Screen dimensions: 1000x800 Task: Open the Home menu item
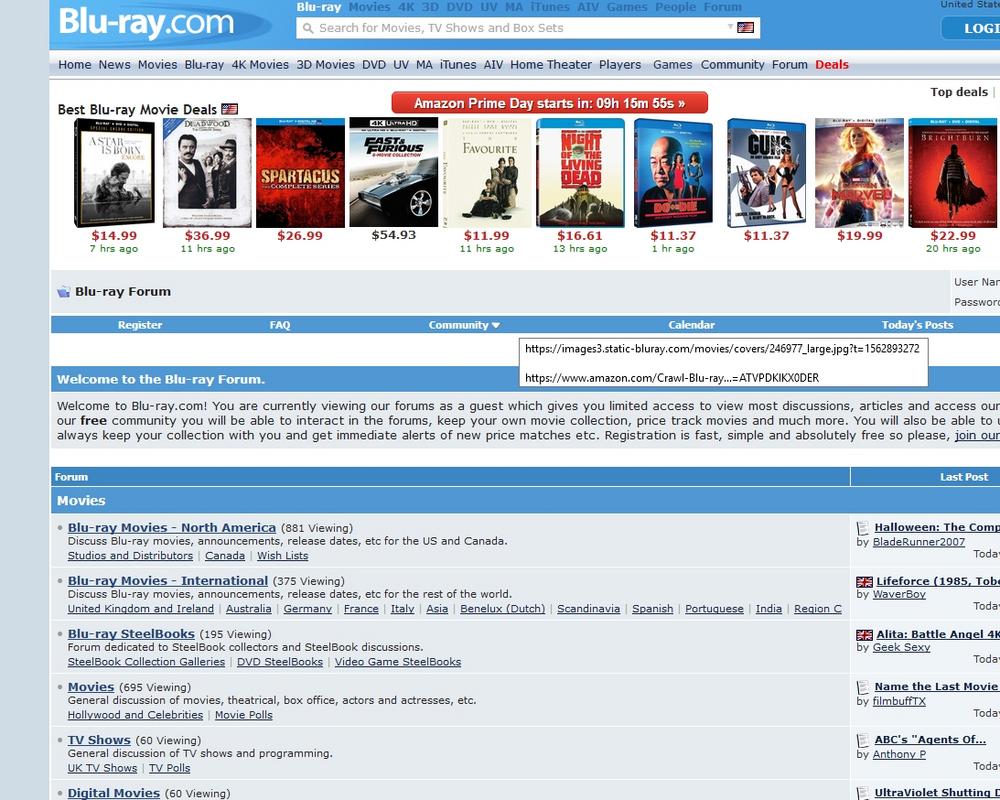pyautogui.click(x=75, y=64)
